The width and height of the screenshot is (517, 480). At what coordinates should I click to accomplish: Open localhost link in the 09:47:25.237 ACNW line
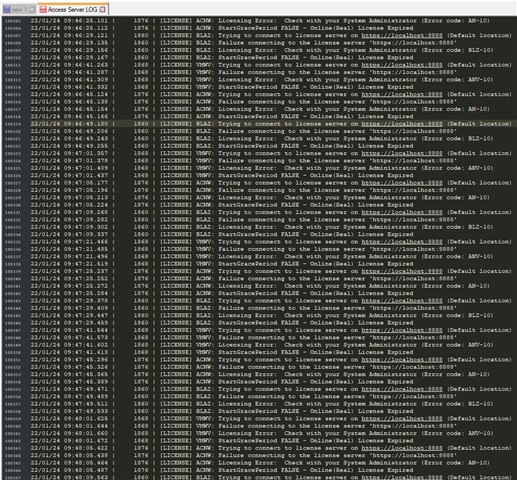[x=402, y=271]
